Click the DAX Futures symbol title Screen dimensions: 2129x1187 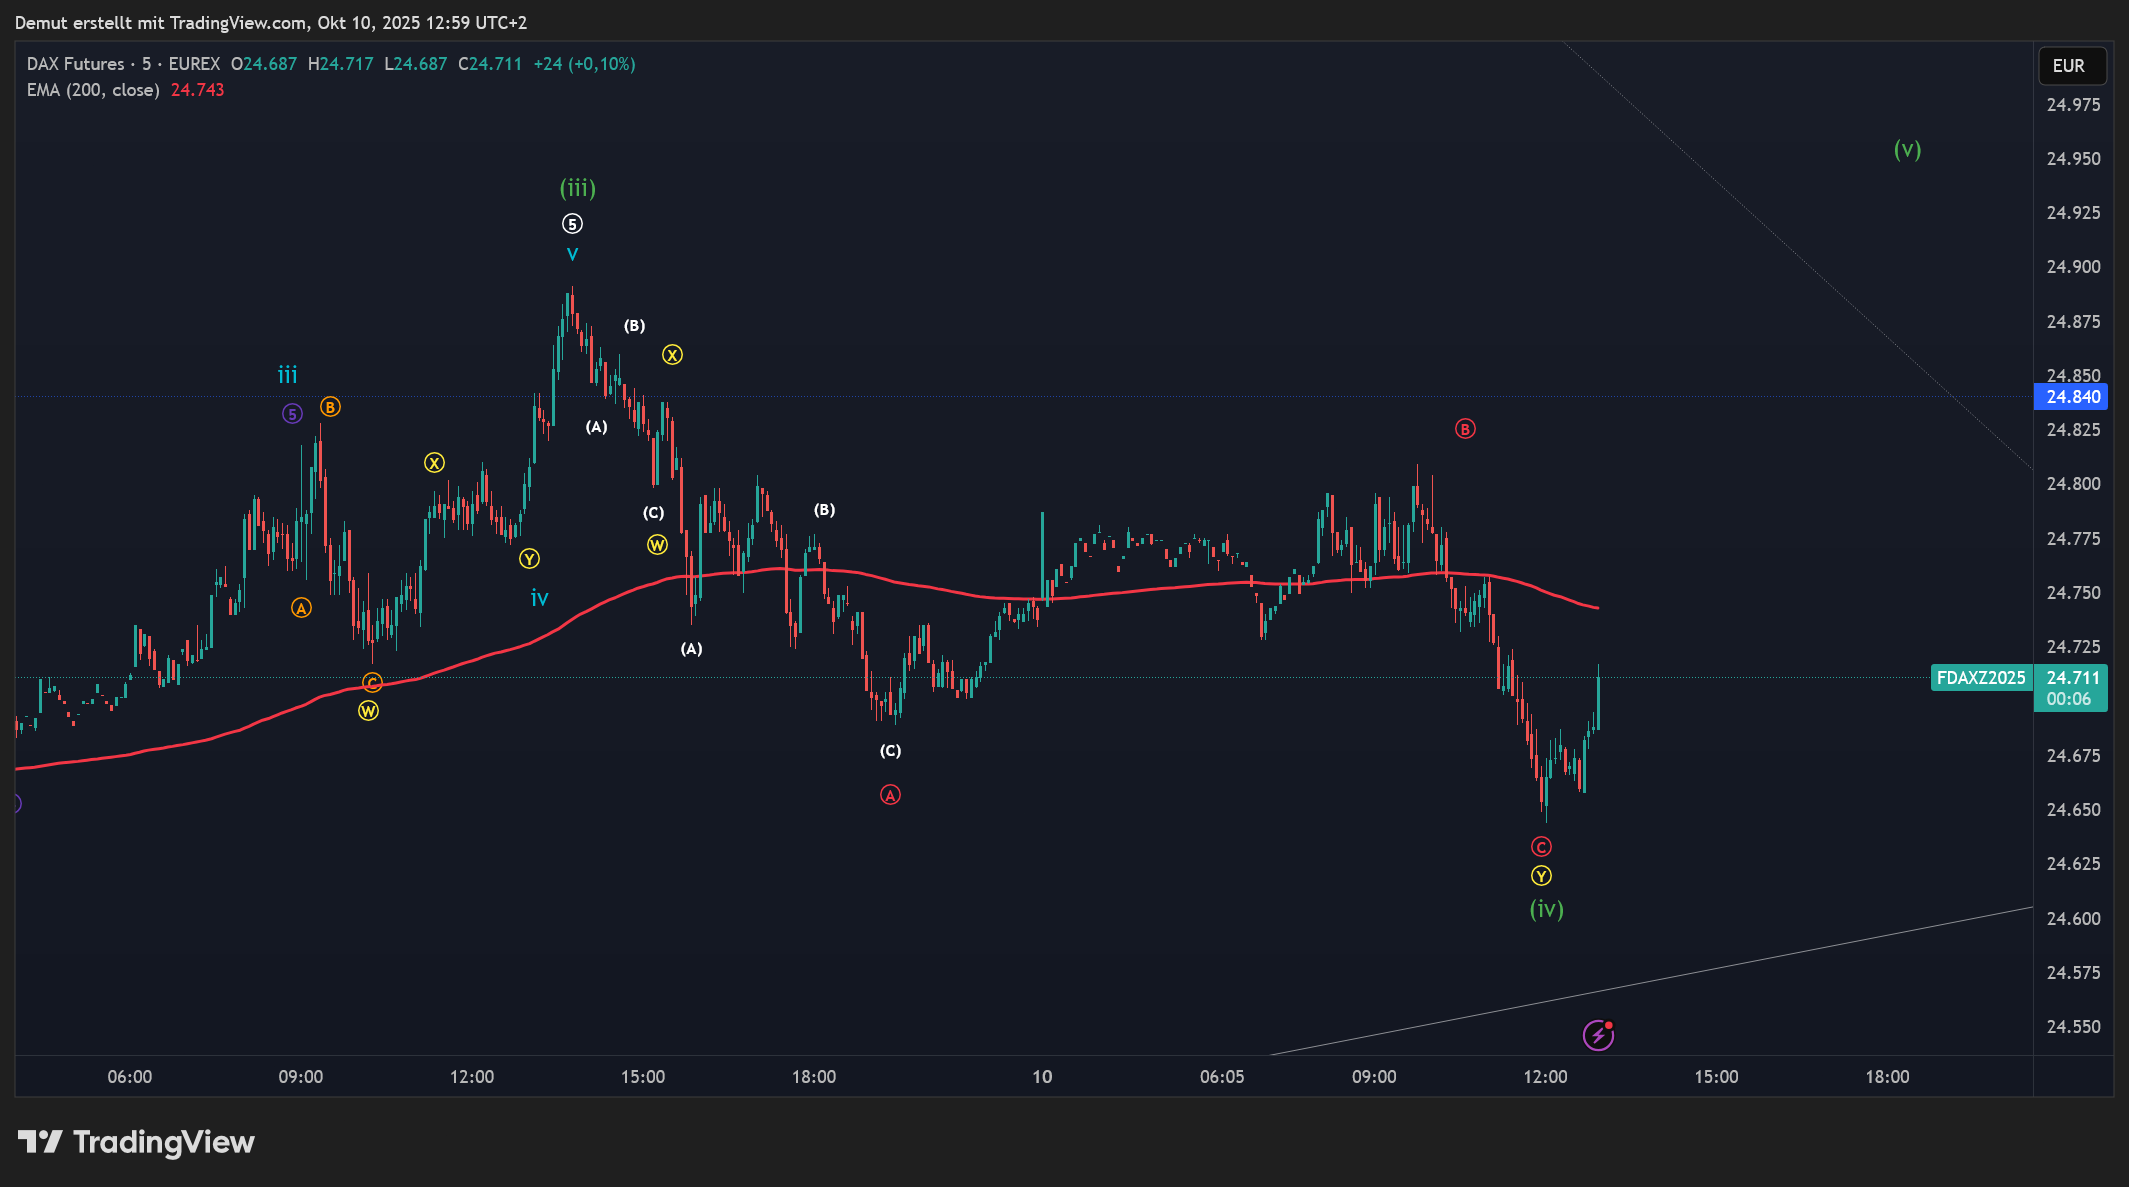pos(76,64)
